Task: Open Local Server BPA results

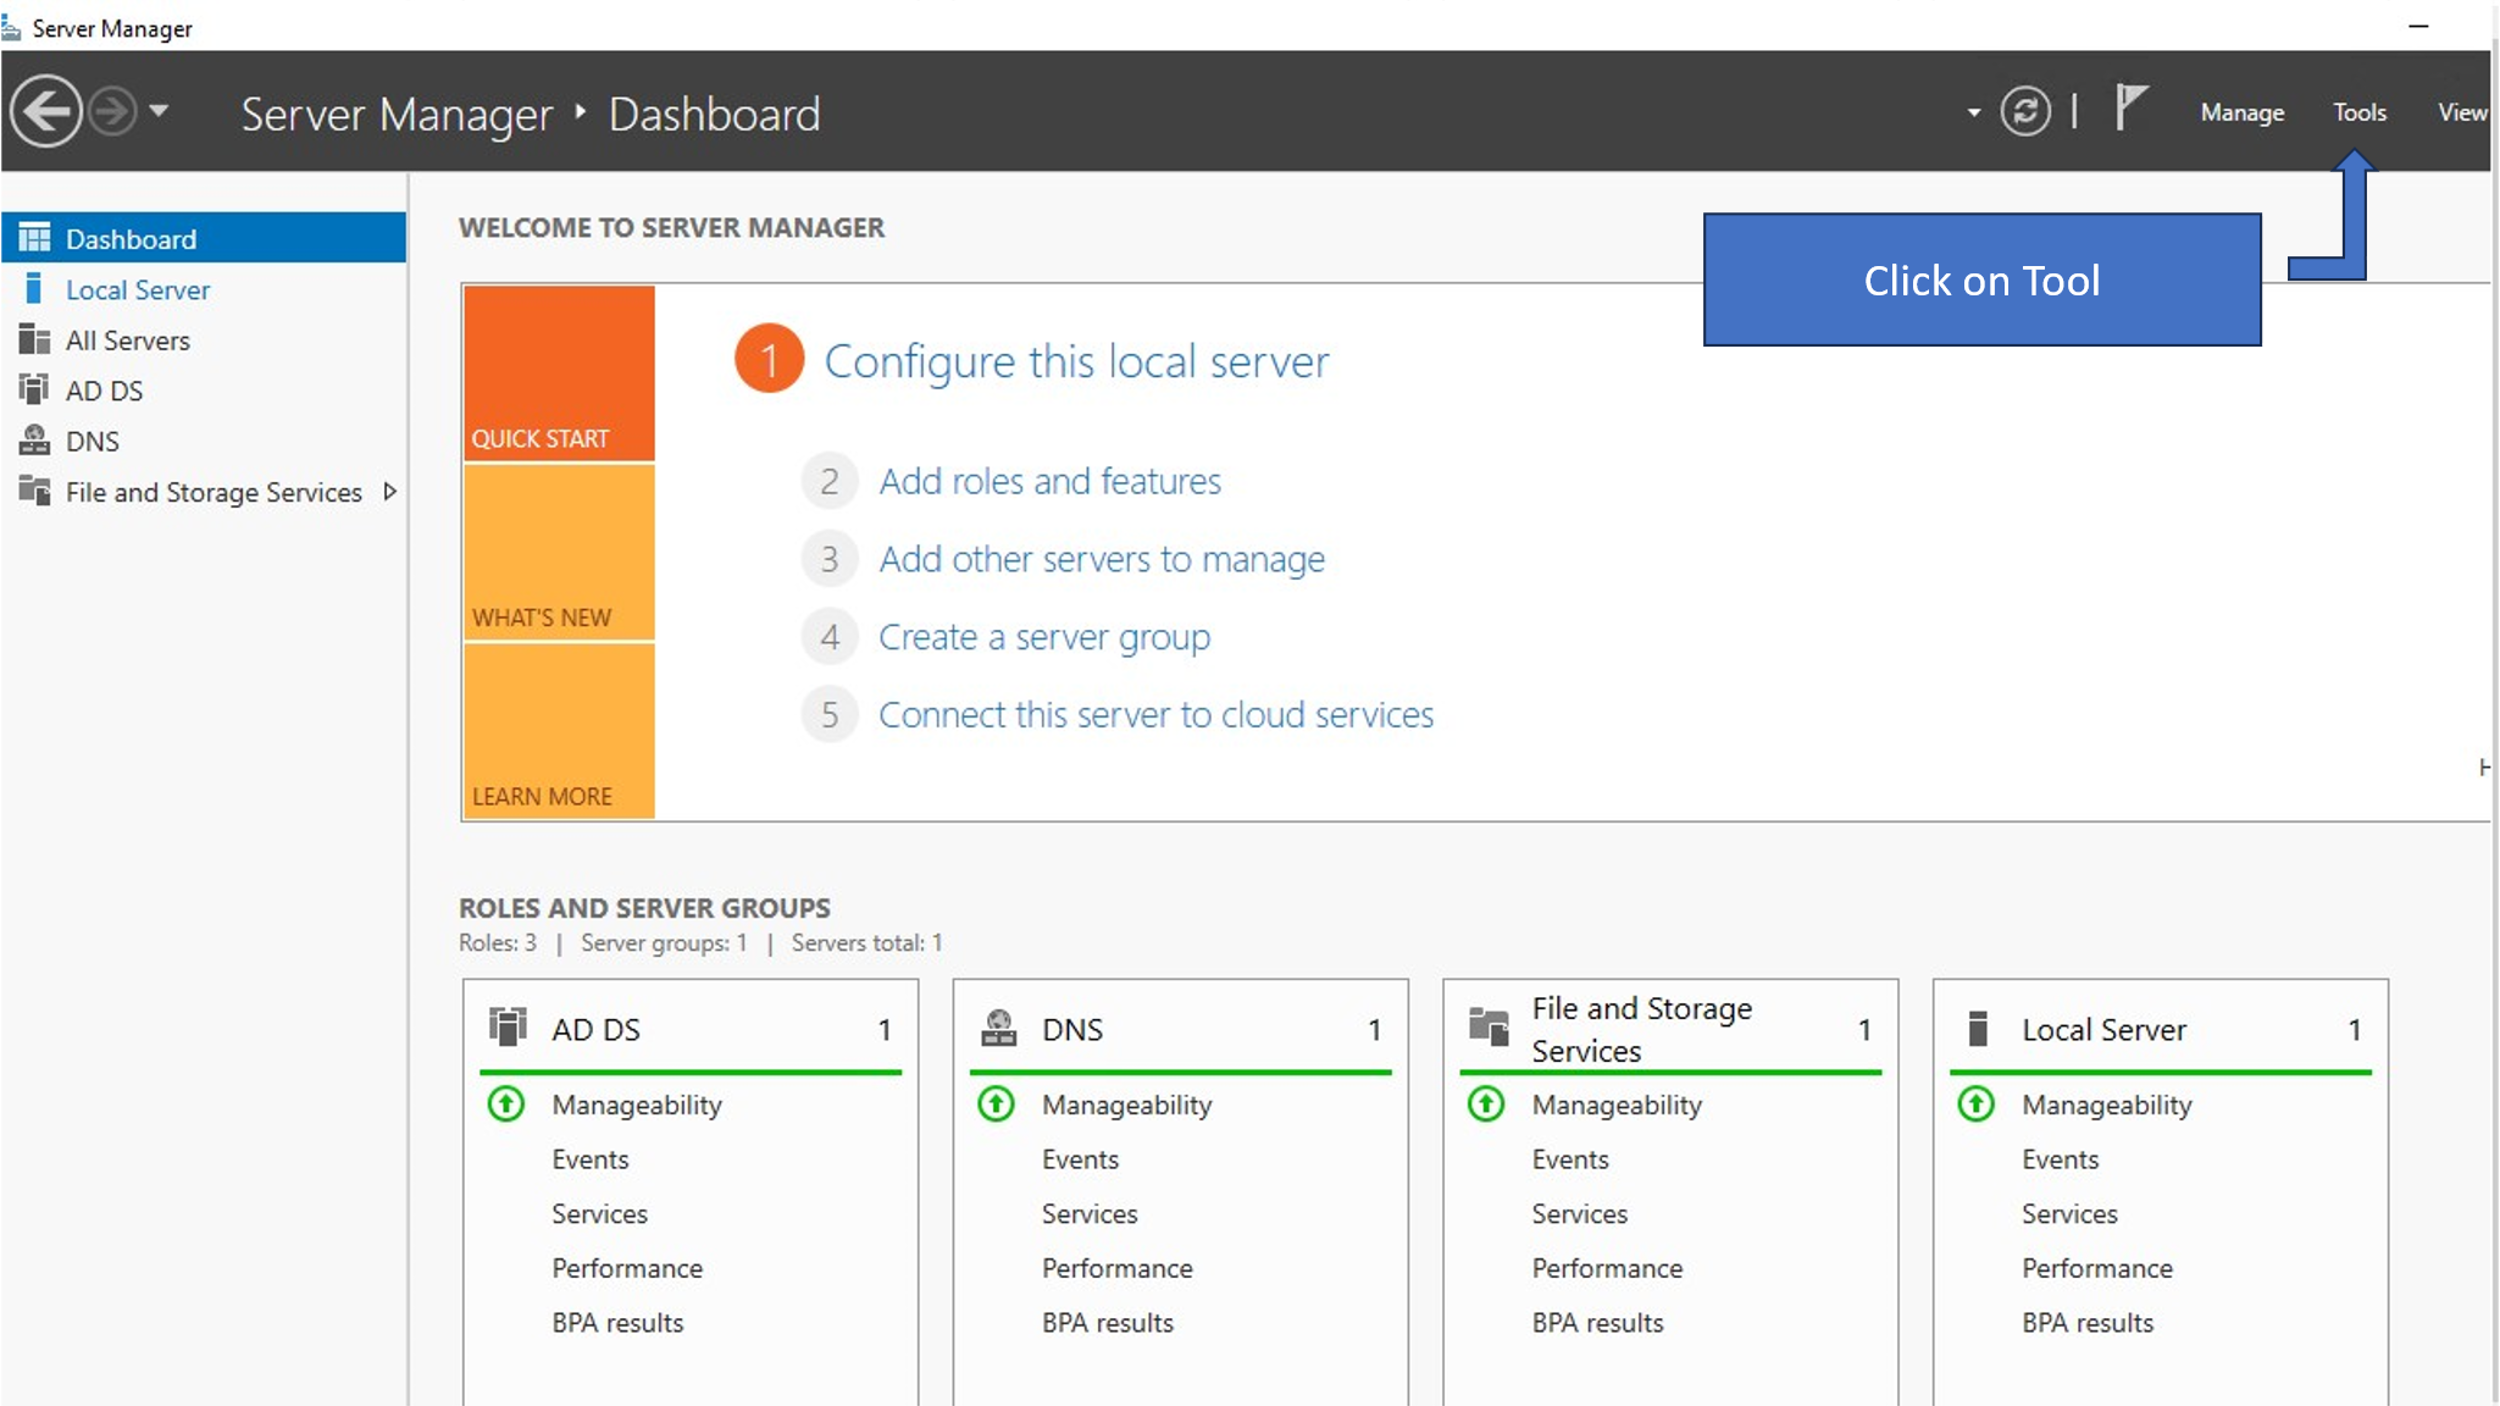Action: coord(2088,1323)
